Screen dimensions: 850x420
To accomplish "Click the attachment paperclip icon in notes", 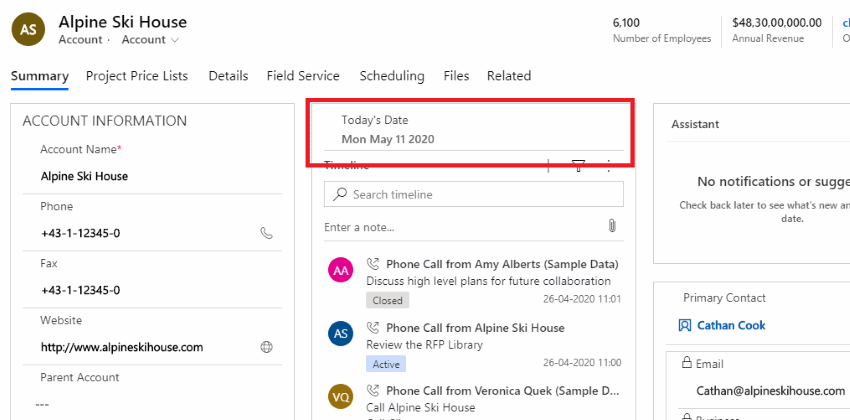I will click(612, 226).
